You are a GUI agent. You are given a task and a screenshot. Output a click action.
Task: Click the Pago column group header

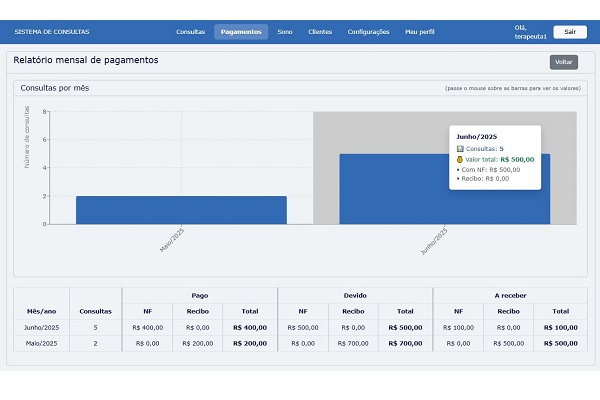point(199,295)
